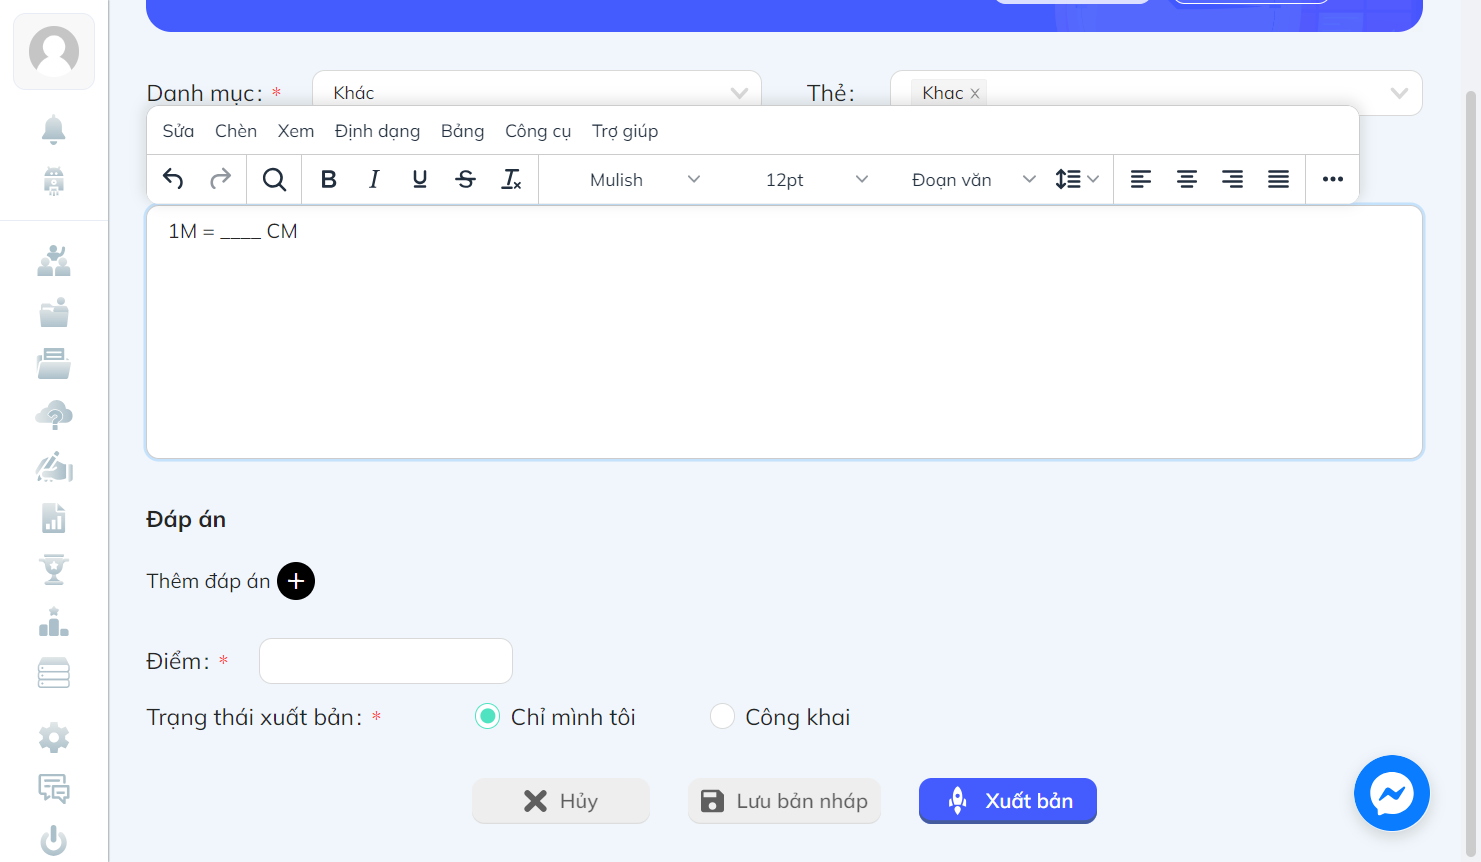Undo the last edit

(173, 179)
